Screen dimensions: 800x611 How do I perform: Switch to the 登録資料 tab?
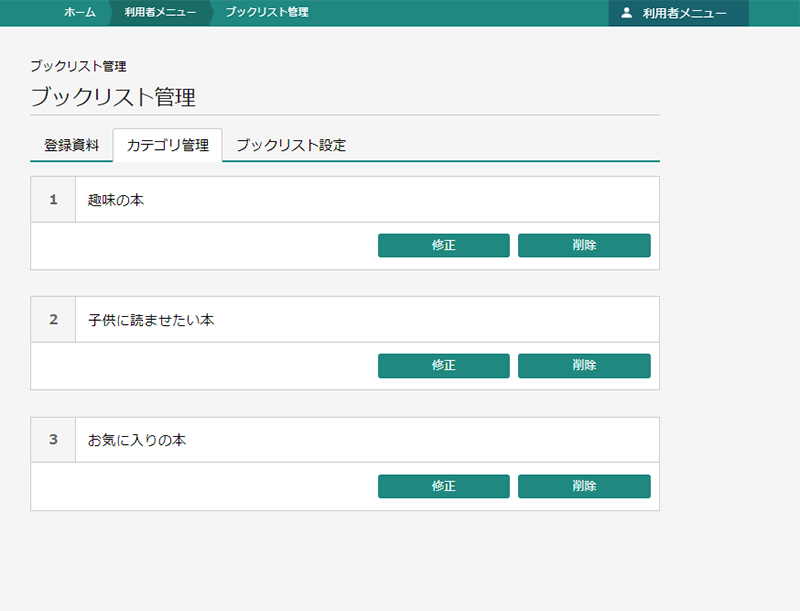click(x=71, y=145)
